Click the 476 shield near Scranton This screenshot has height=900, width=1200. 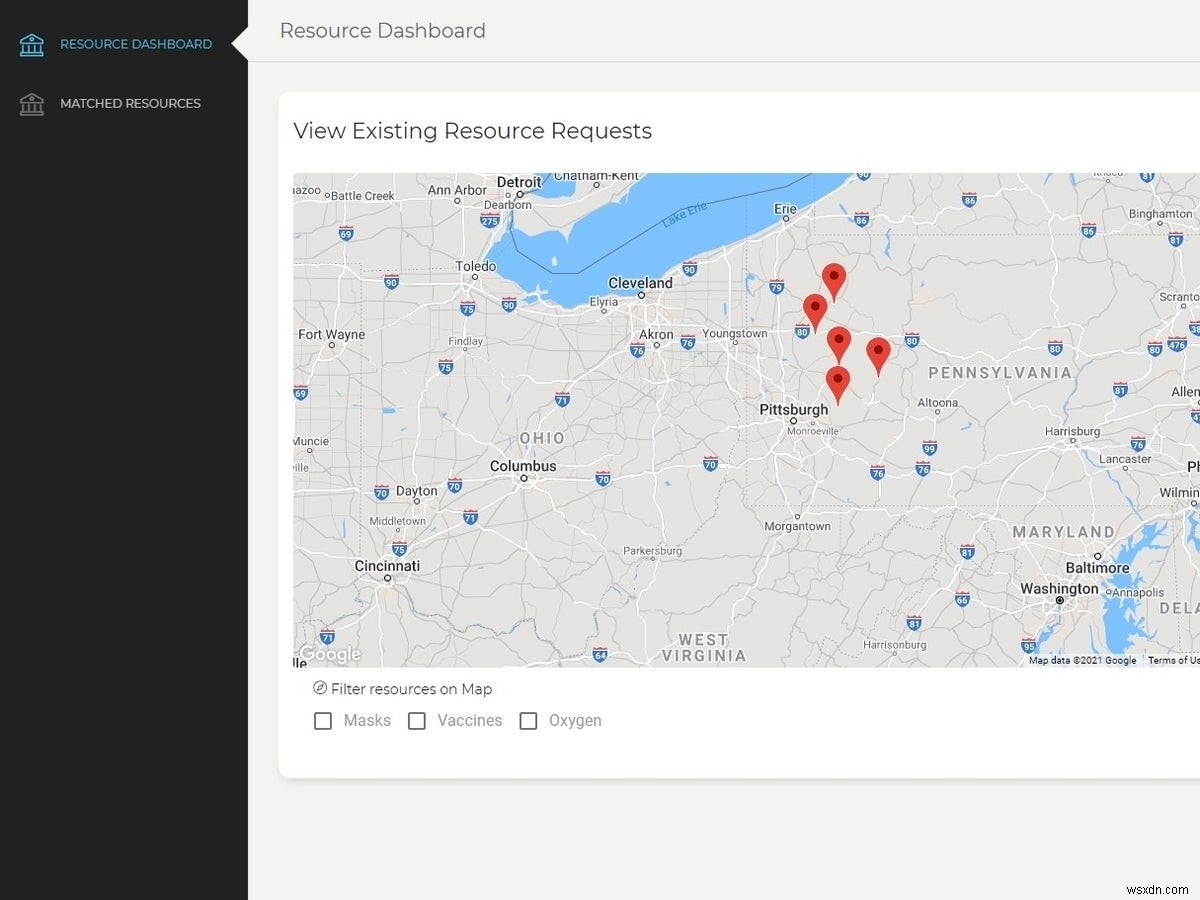[1177, 346]
